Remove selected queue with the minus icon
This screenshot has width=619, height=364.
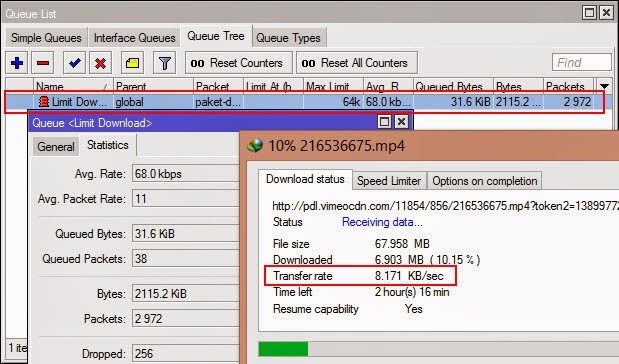point(43,63)
